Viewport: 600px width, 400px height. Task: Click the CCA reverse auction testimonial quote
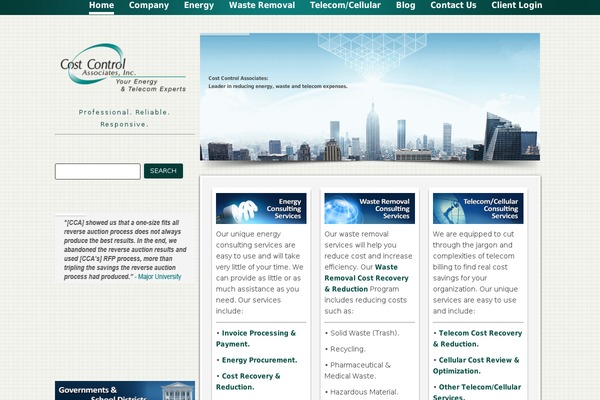[125, 250]
